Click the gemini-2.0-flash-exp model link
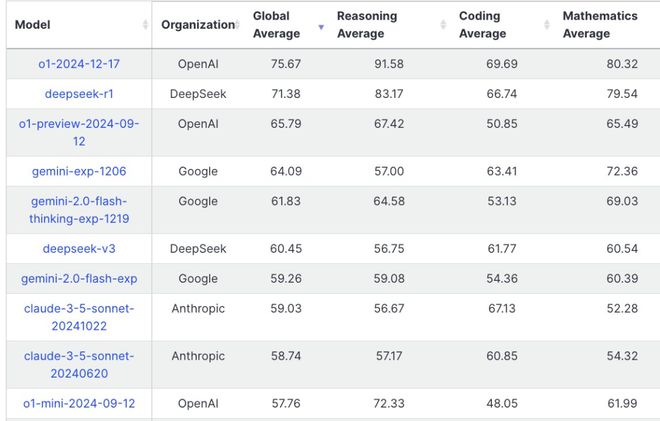 [x=79, y=278]
